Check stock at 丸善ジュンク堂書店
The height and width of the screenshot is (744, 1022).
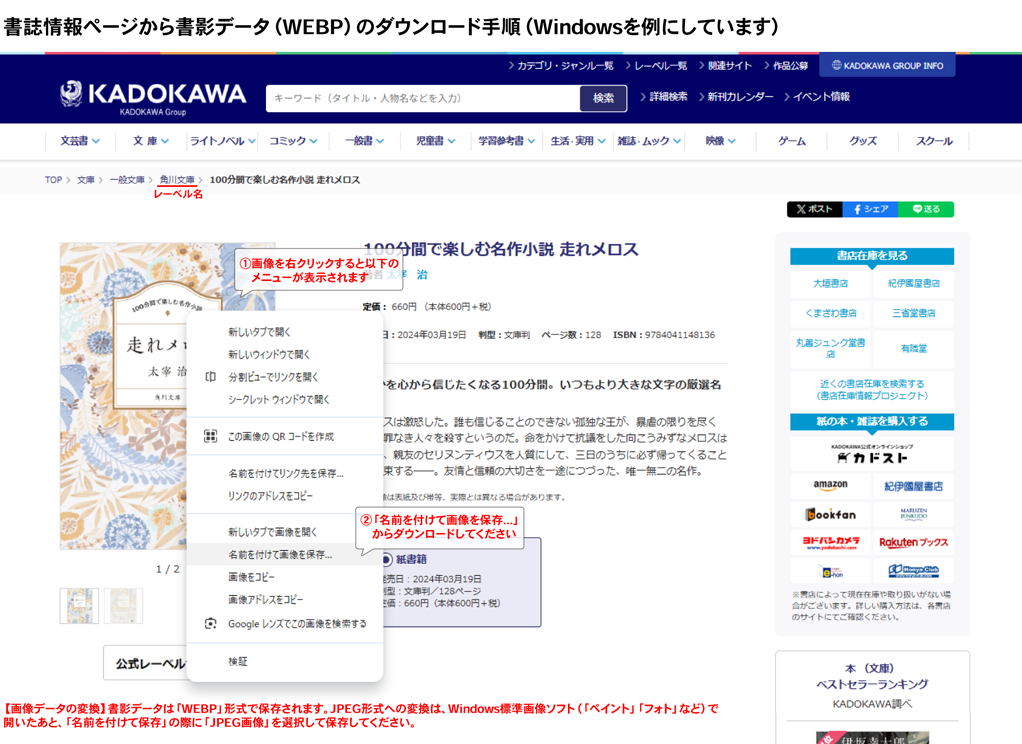830,348
